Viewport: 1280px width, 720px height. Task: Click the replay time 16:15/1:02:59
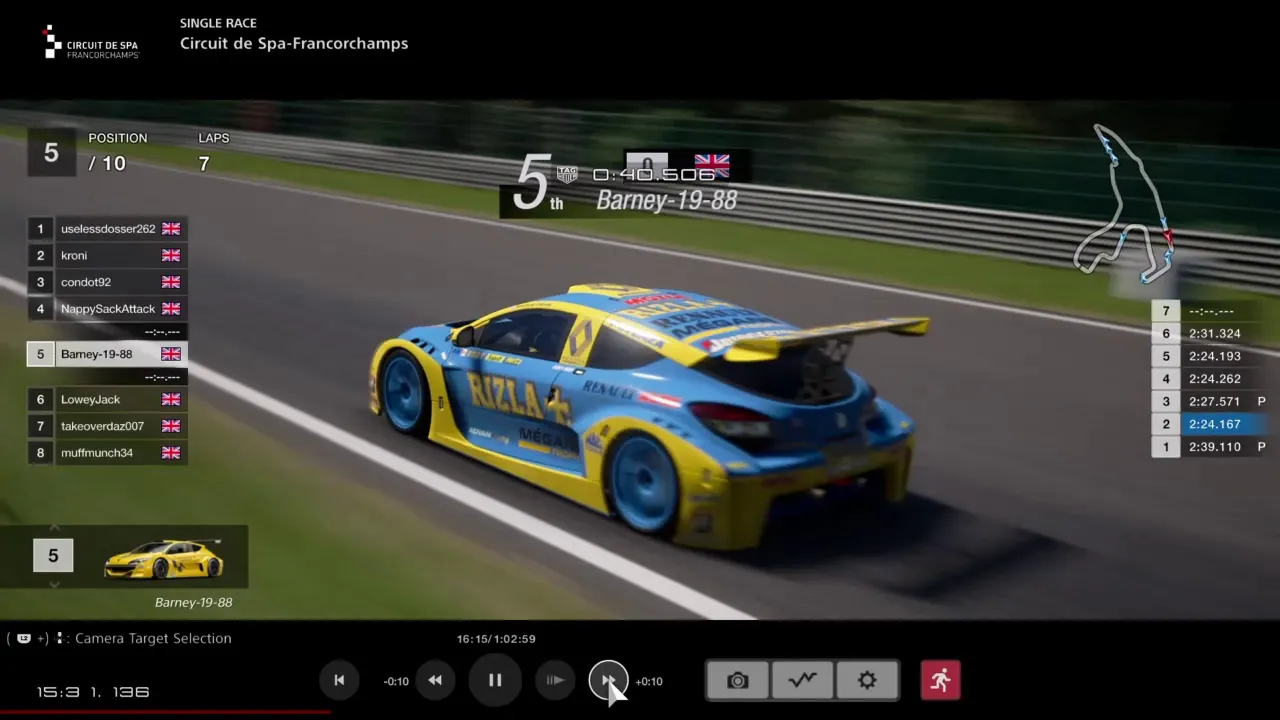tap(496, 638)
